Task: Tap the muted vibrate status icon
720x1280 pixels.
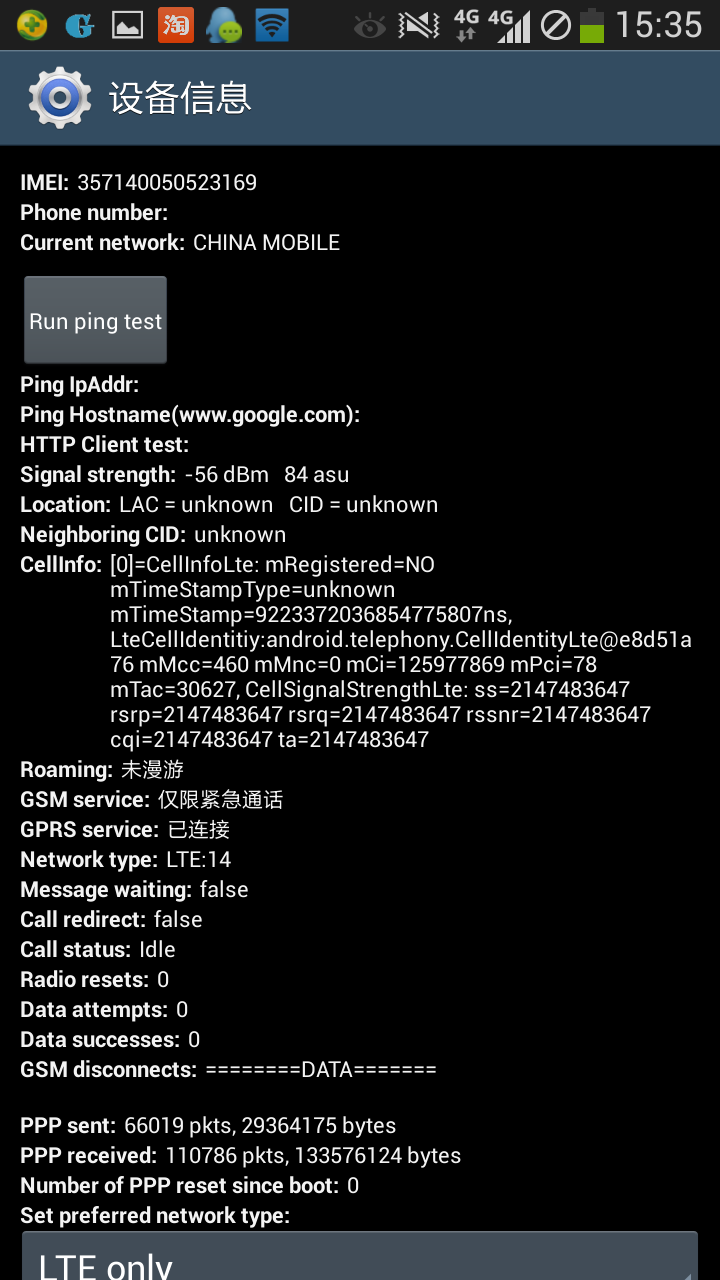Action: pos(418,25)
